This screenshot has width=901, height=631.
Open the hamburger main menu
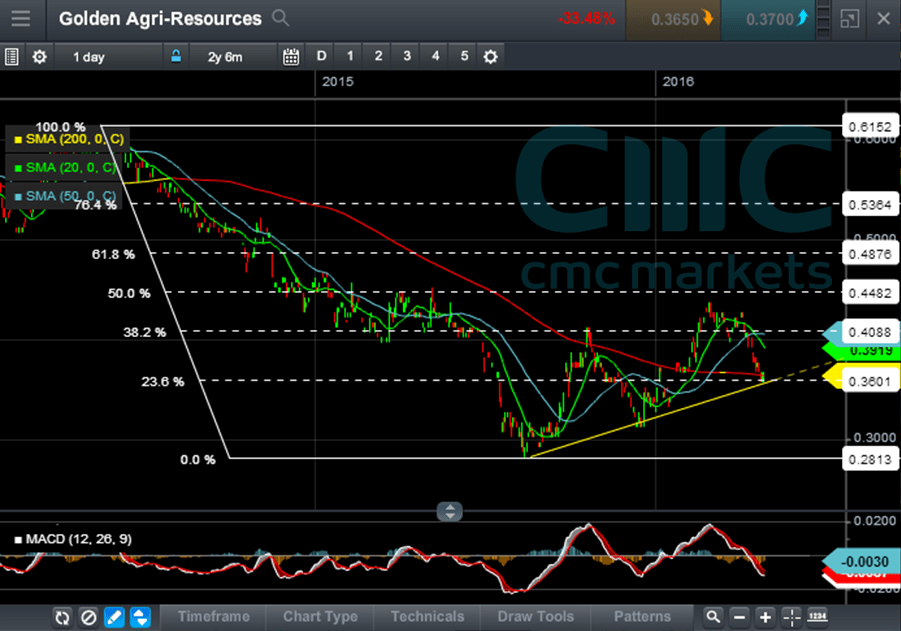point(21,19)
